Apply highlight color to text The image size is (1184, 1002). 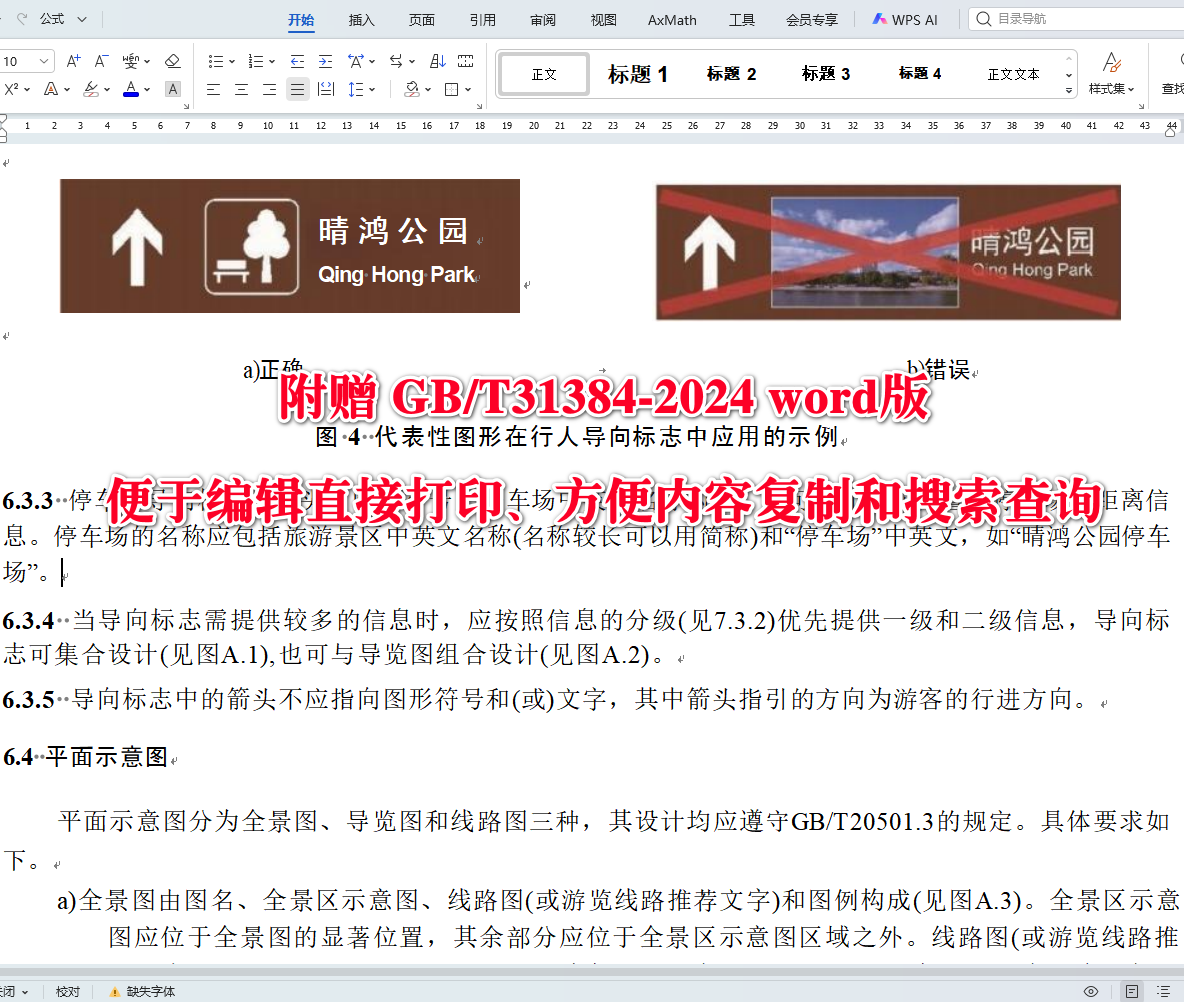coord(91,89)
